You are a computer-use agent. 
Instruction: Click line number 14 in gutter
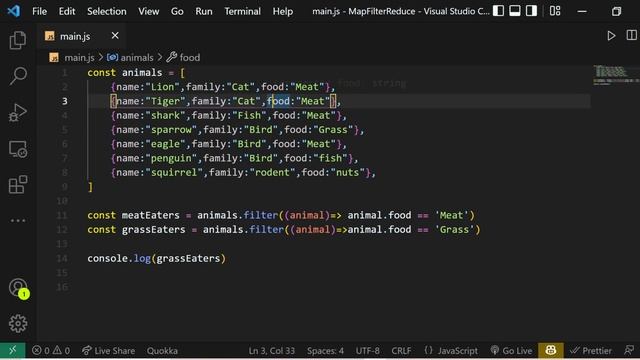pyautogui.click(x=62, y=258)
